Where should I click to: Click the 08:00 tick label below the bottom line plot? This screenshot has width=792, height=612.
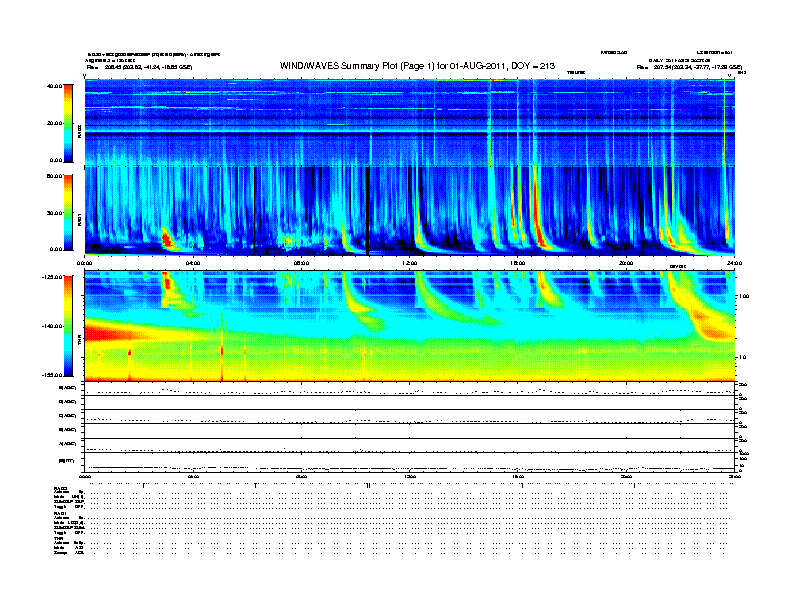(301, 477)
